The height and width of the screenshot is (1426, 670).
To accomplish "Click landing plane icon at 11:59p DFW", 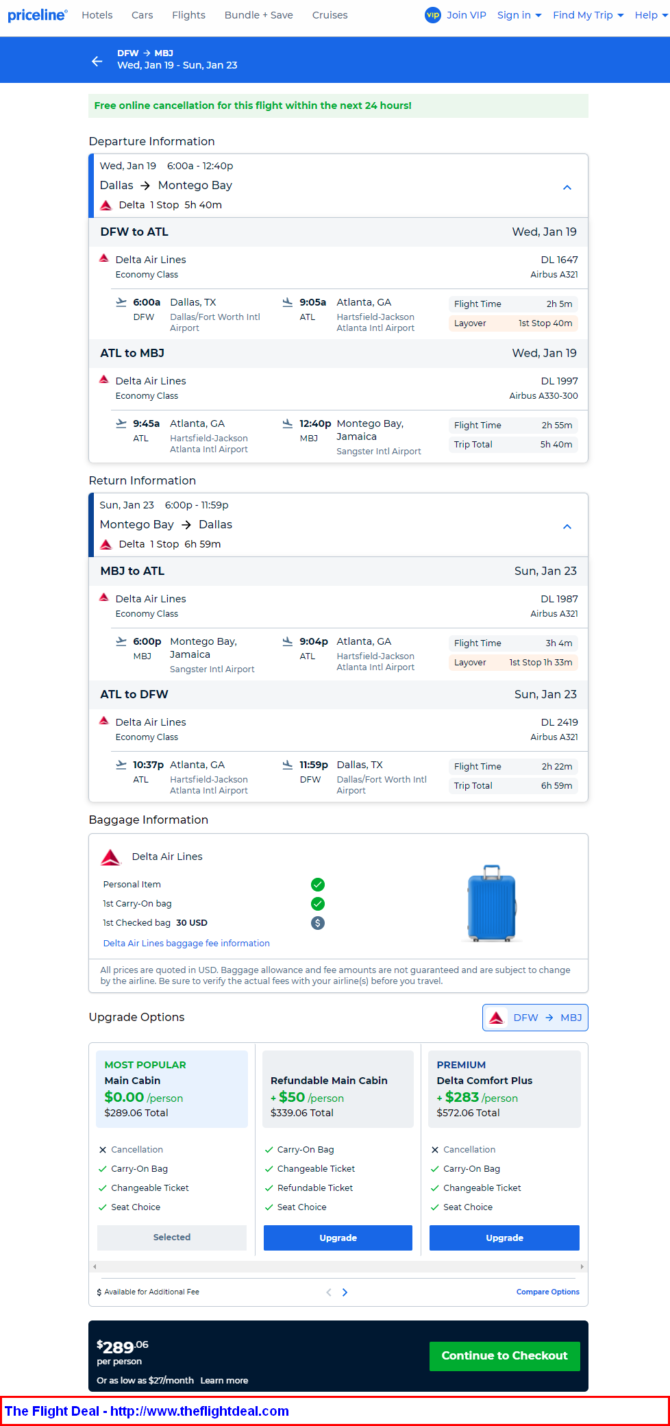I will 288,765.
